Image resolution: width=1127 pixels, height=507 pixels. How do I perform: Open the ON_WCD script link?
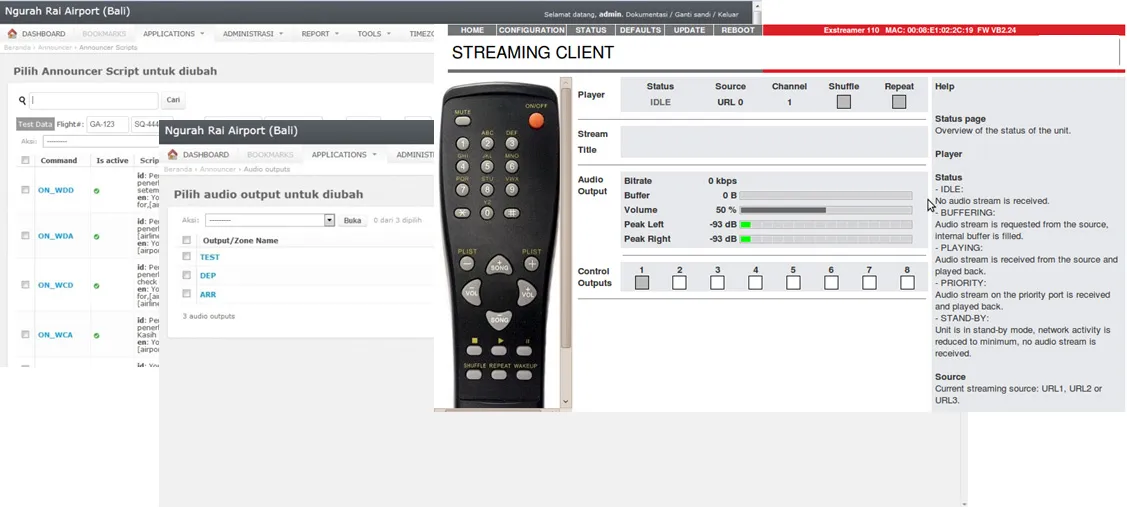pyautogui.click(x=55, y=285)
